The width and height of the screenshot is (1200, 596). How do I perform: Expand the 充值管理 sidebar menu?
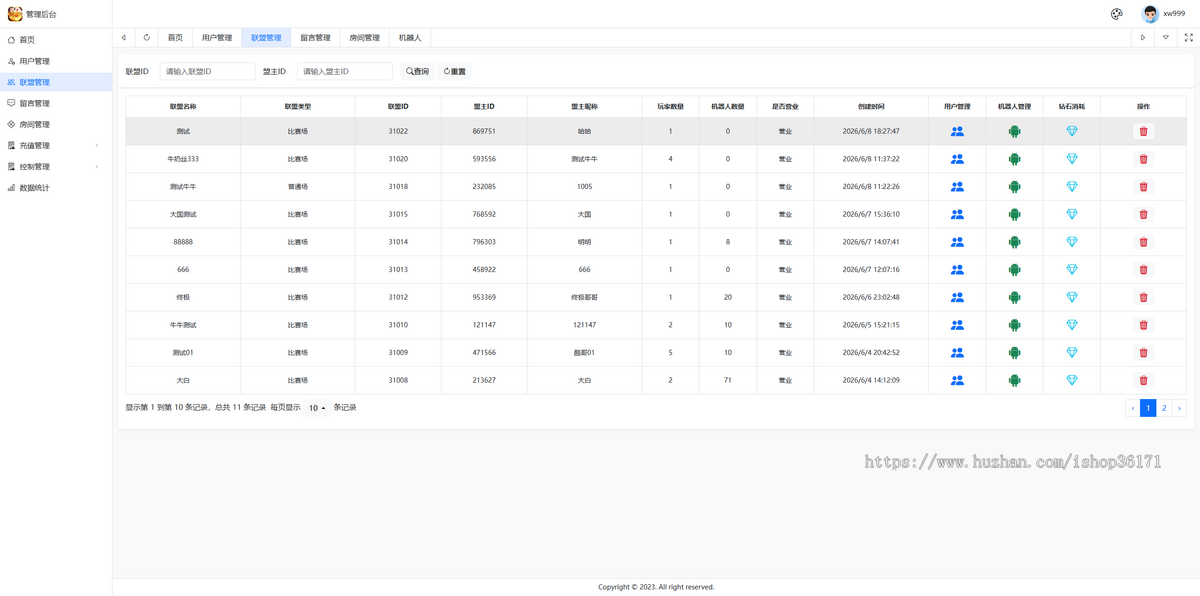click(56, 146)
